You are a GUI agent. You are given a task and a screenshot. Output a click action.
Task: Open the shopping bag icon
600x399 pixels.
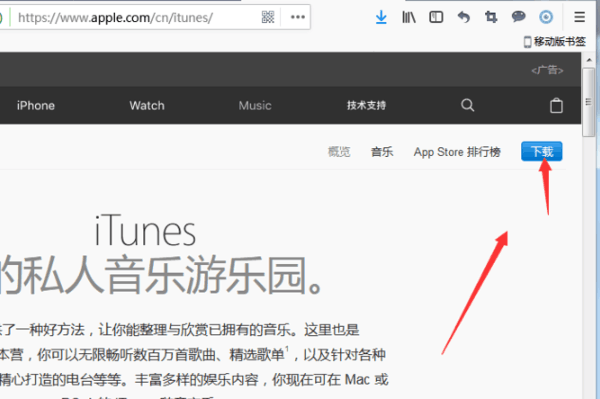[556, 105]
